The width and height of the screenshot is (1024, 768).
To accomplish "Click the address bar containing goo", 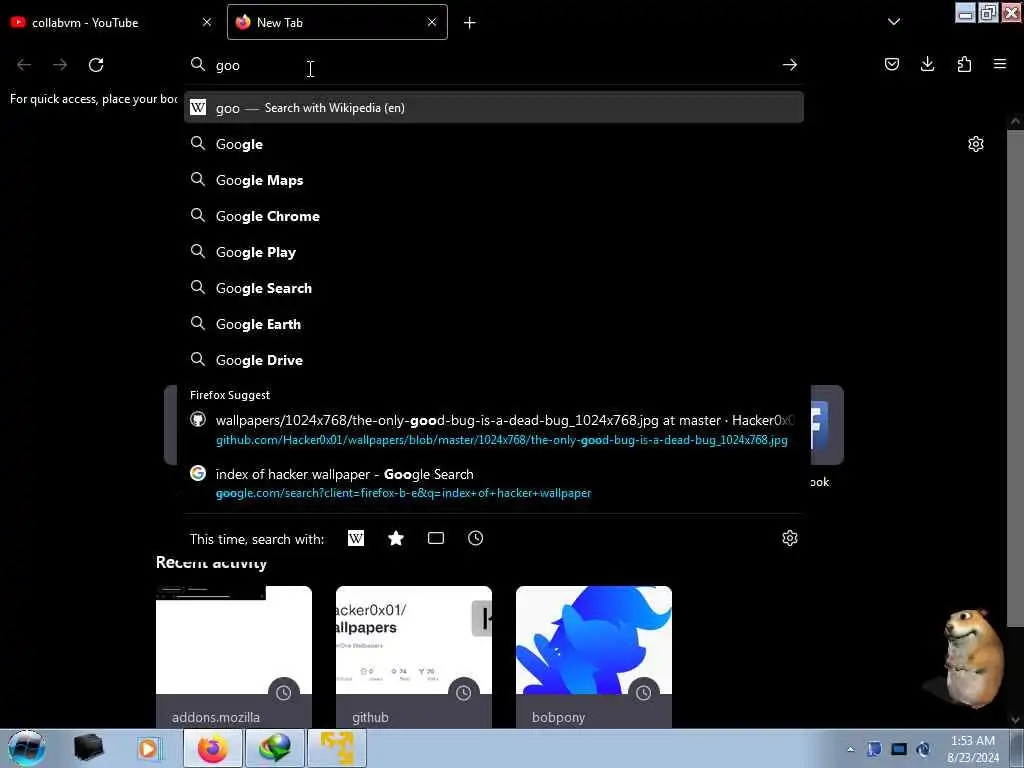I will point(494,65).
